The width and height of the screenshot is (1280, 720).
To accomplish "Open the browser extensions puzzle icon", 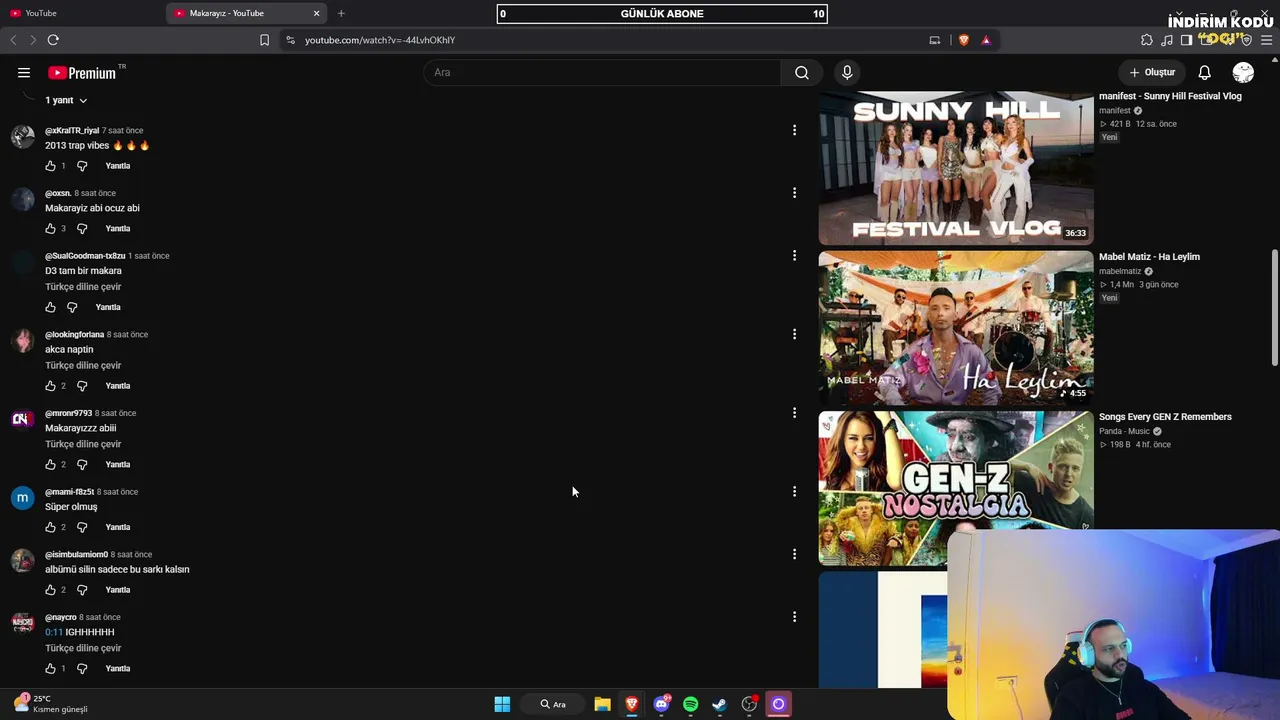I will pos(1147,40).
